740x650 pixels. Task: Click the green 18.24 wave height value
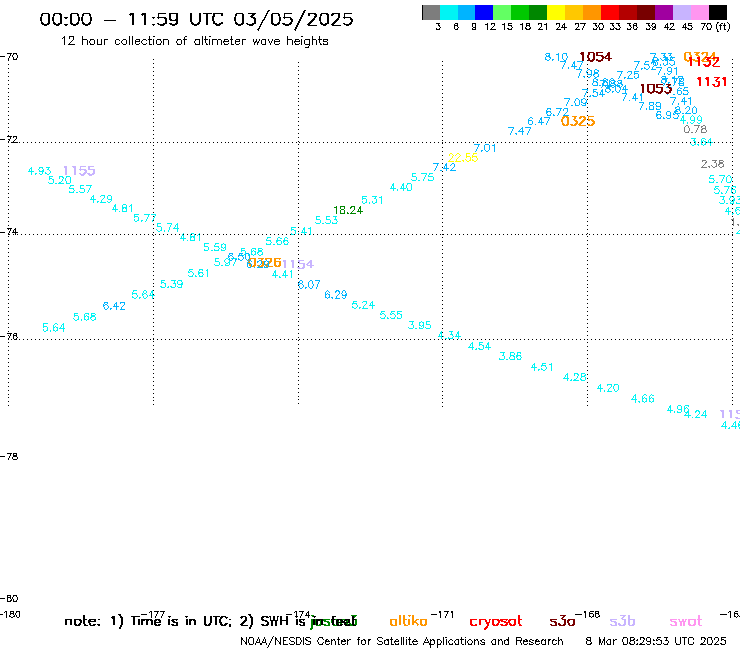348,211
